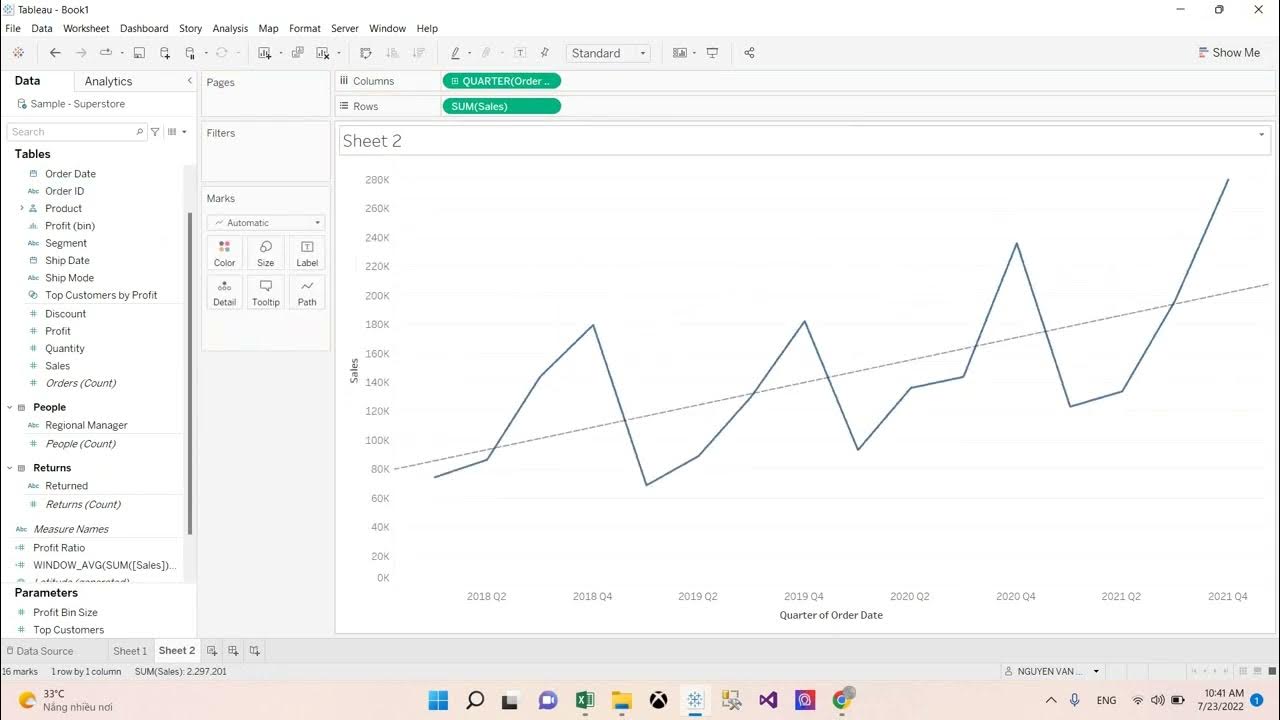Open the Automatic mark type dropdown

(x=266, y=223)
